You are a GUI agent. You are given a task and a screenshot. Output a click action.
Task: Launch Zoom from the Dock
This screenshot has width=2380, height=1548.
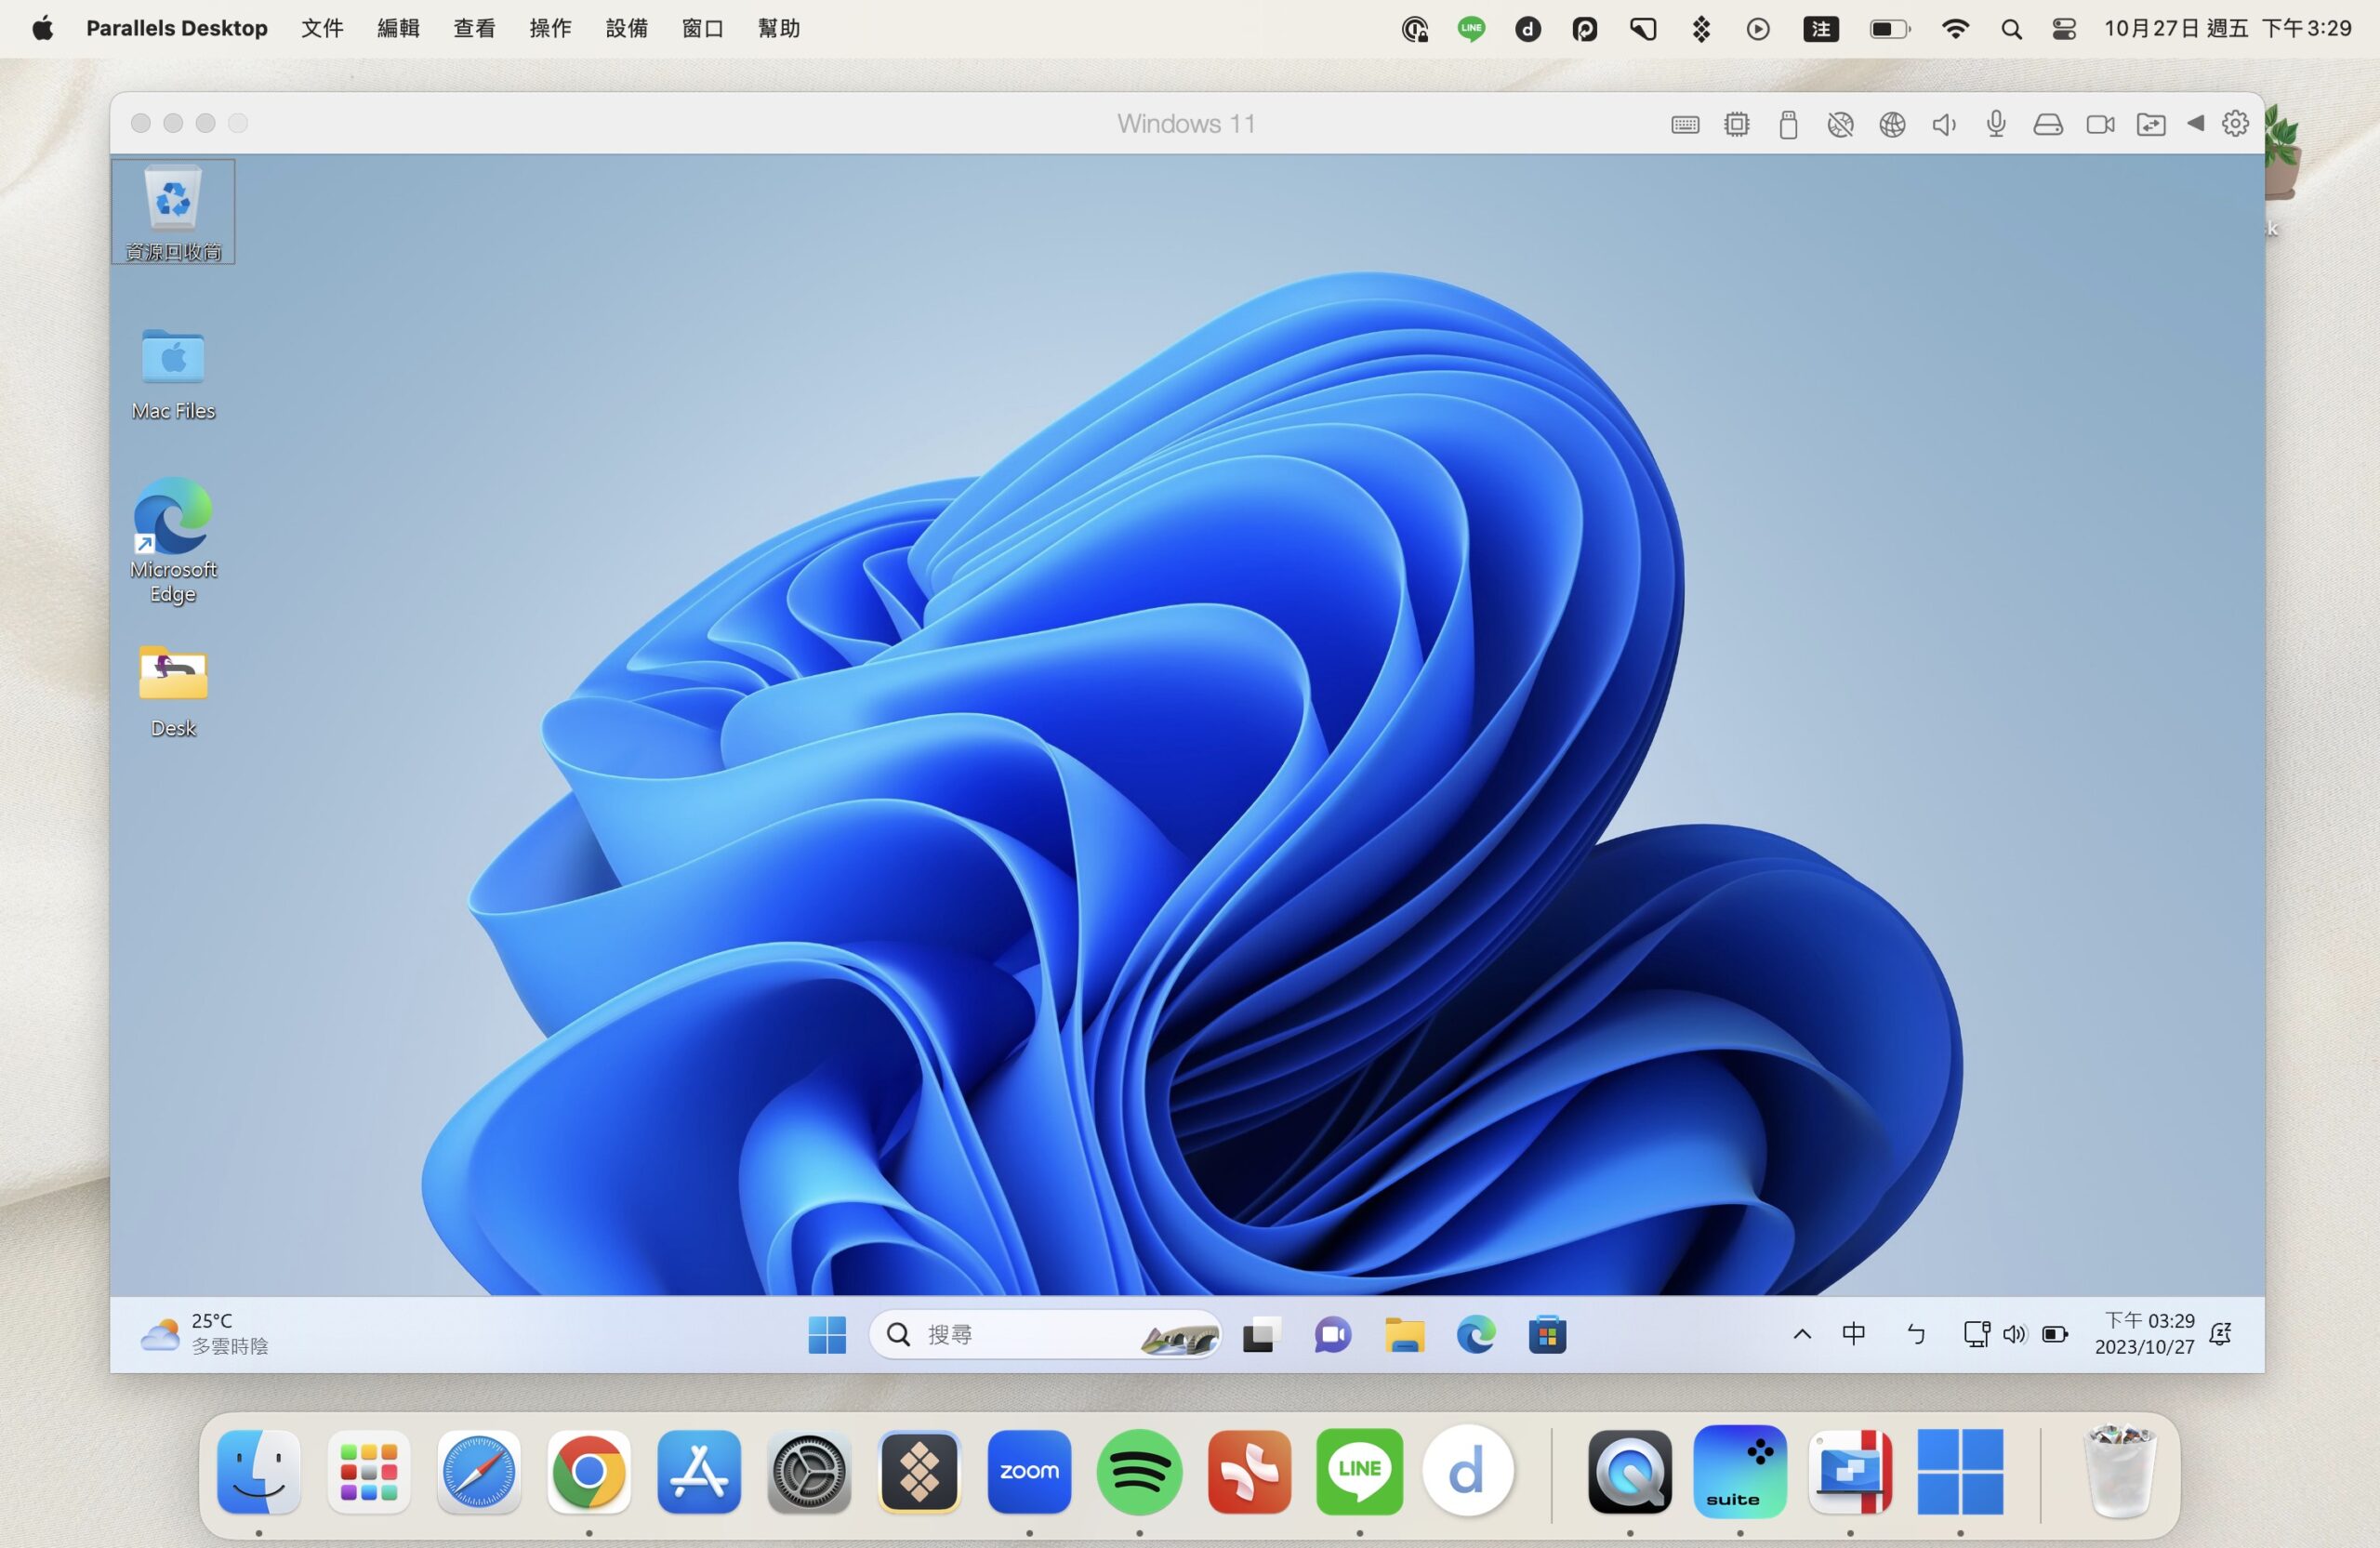pyautogui.click(x=1029, y=1471)
